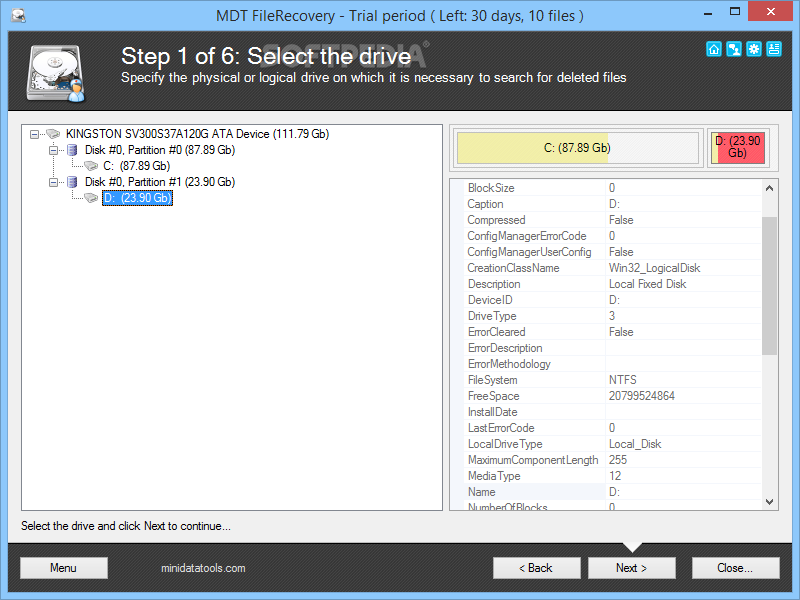Screen dimensions: 800x600
Task: Select the C: (87.89 Gb) volume
Action: point(137,166)
